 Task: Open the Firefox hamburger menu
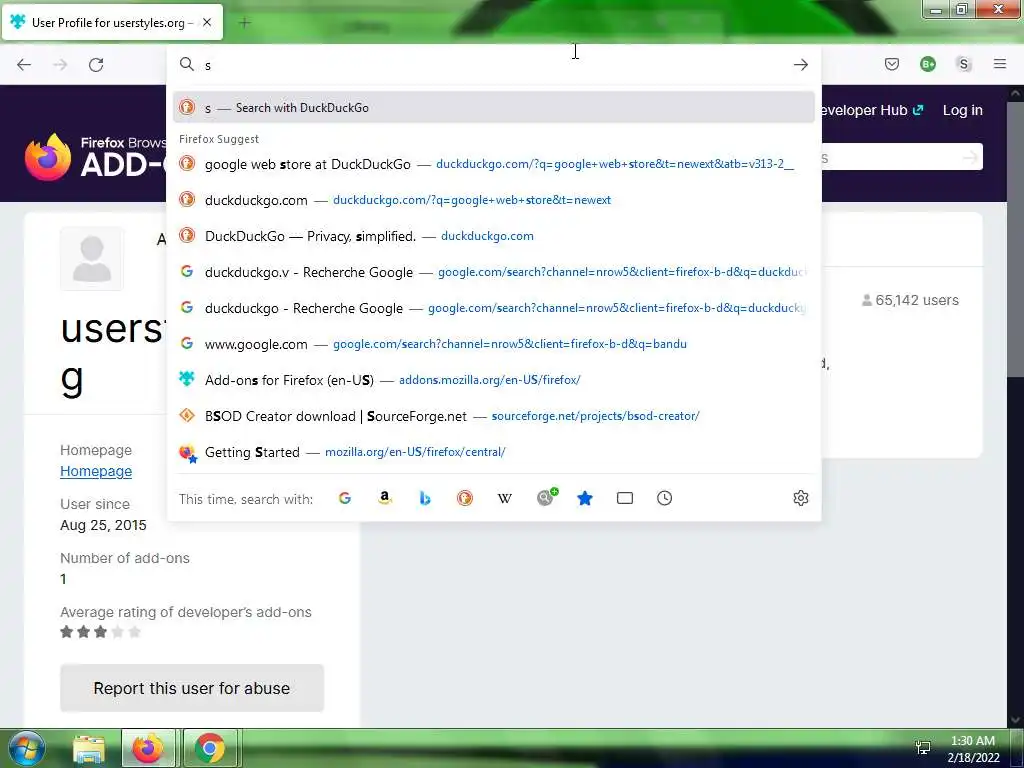(999, 64)
